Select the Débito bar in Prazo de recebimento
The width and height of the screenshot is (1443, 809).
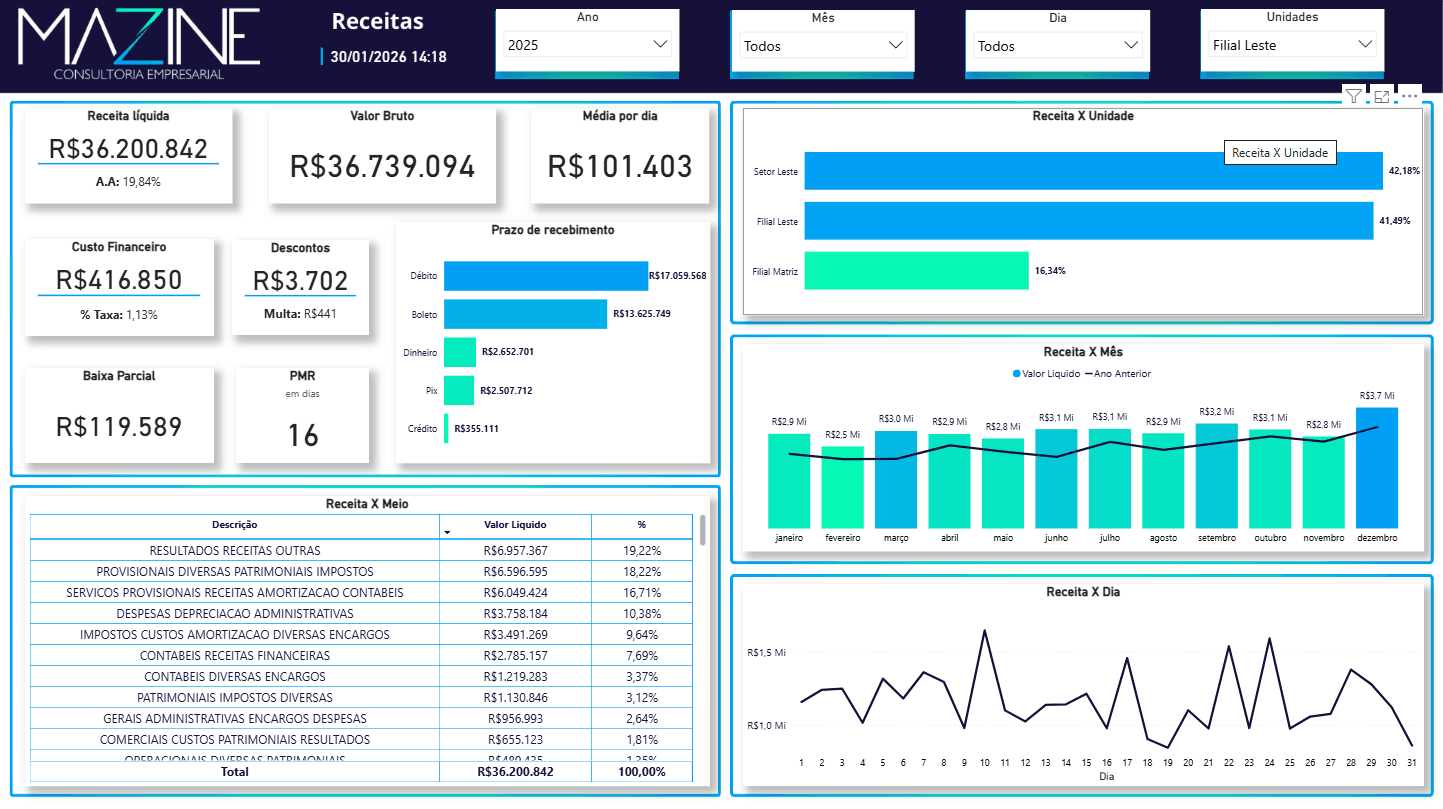coord(545,276)
